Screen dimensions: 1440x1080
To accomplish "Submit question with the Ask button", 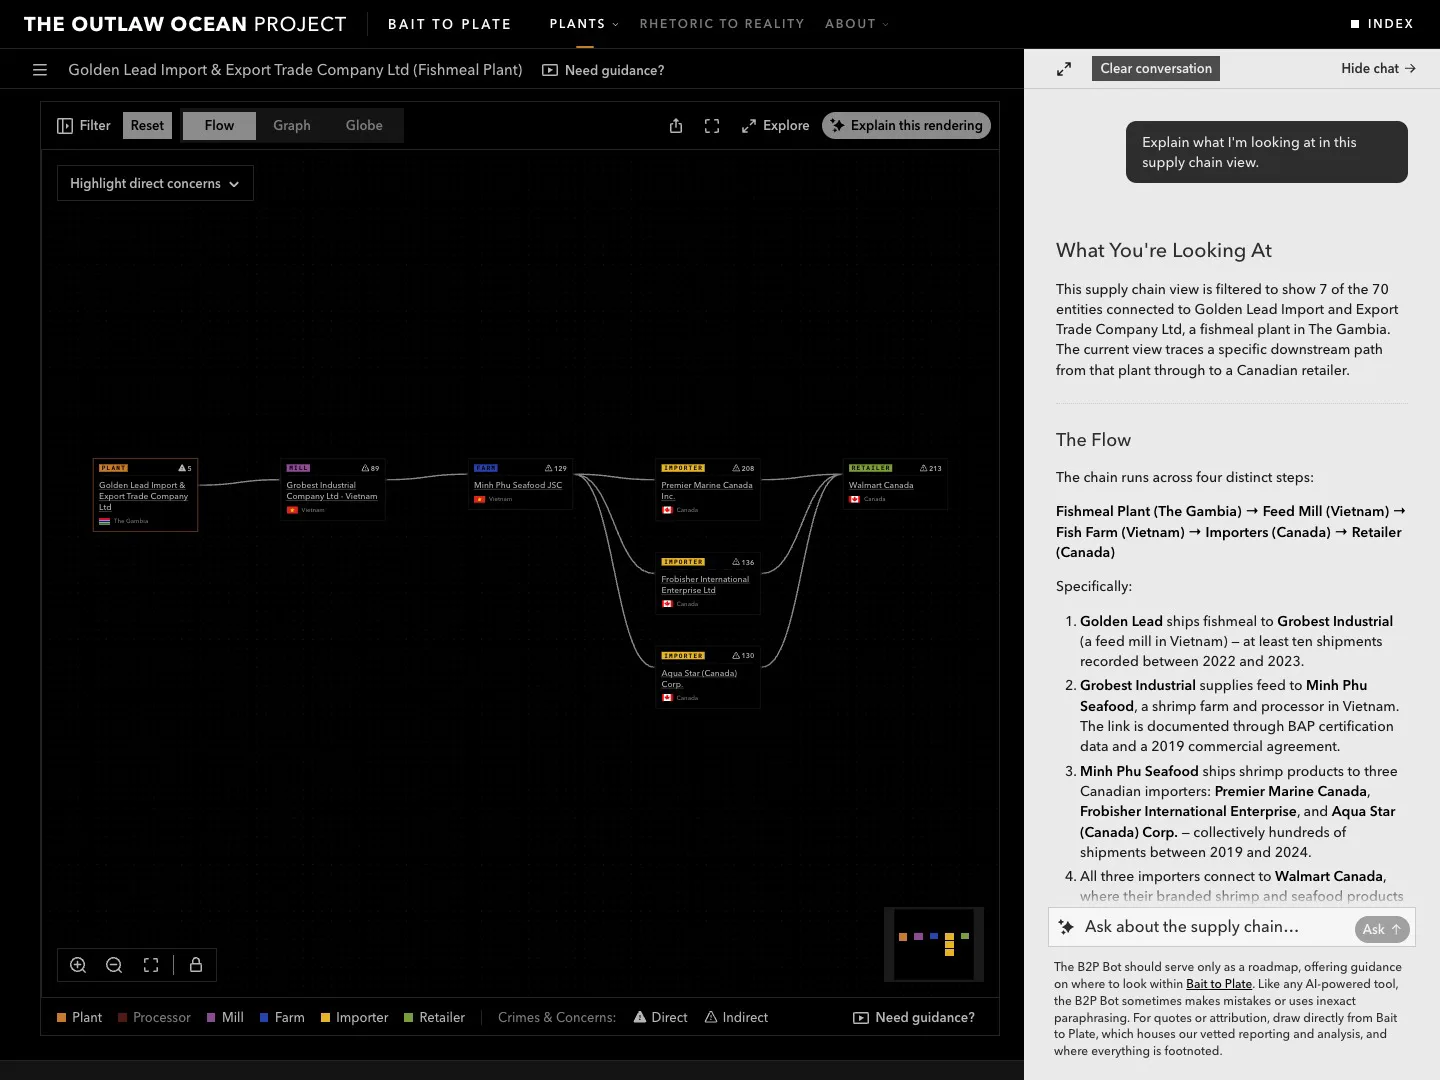I will click(x=1382, y=929).
